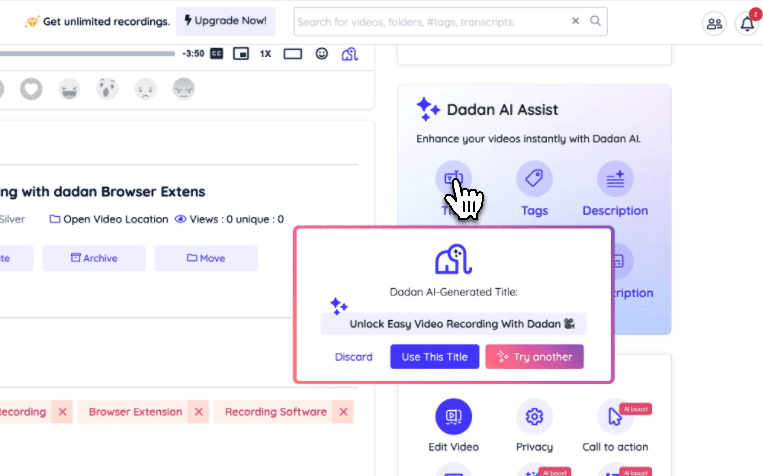Click remaining time -3:50 display
The width and height of the screenshot is (763, 476).
pos(193,54)
